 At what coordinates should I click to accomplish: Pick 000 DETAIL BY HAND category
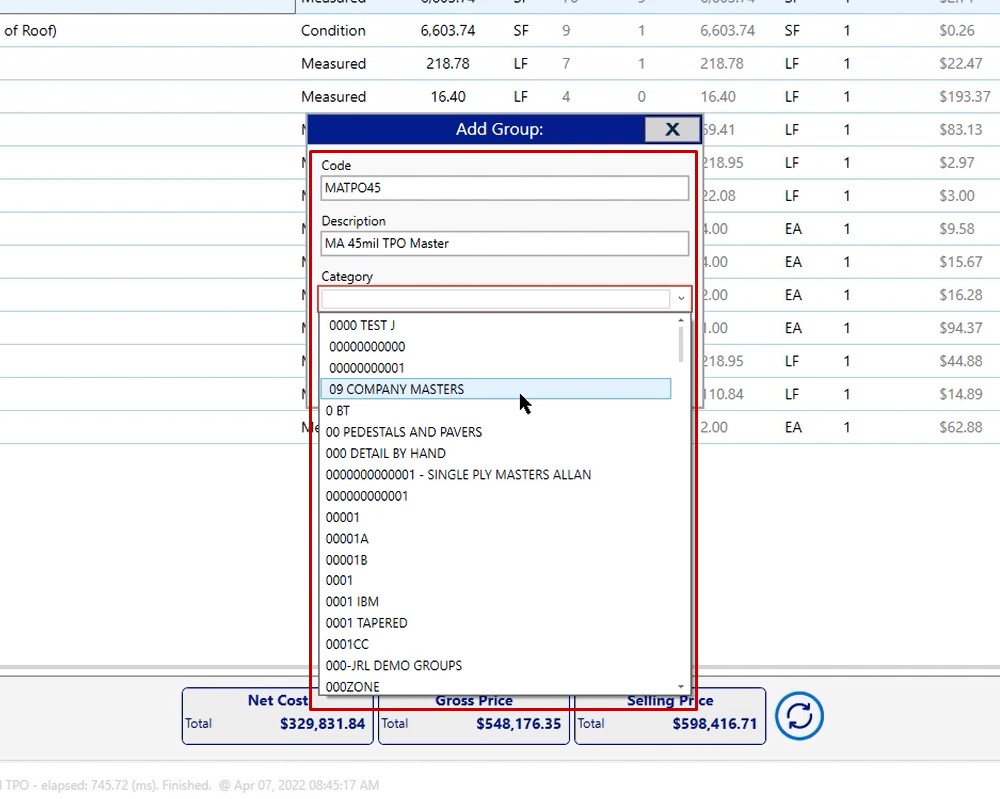[x=386, y=453]
